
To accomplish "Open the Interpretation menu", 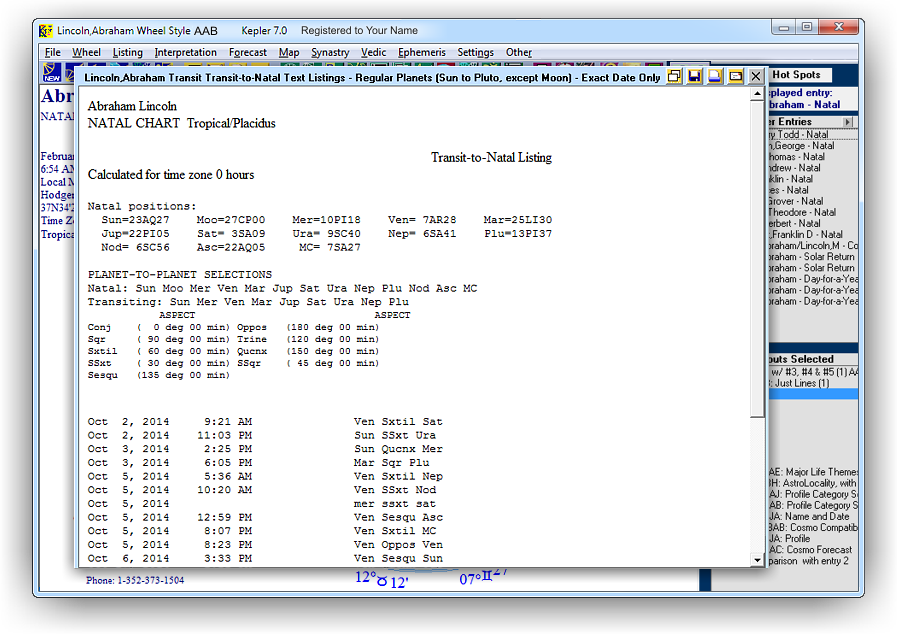I will pyautogui.click(x=185, y=53).
